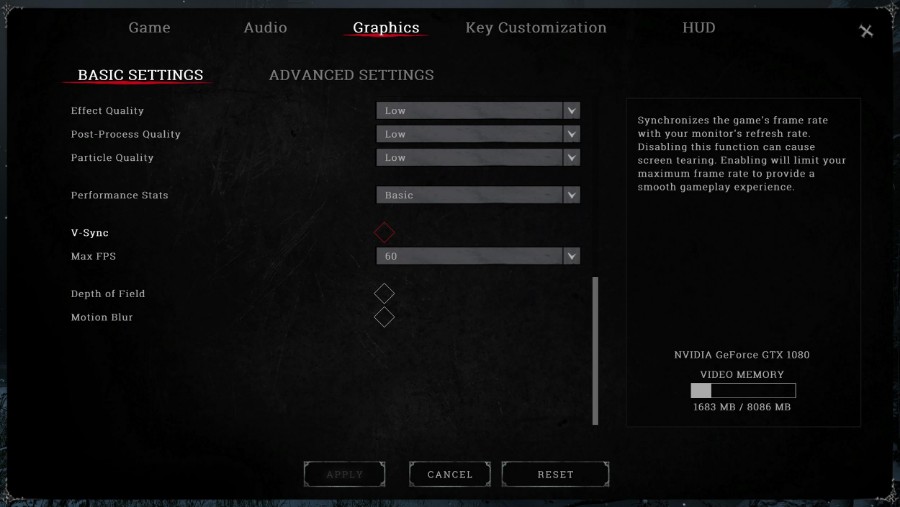Expand the Effect Quality dropdown arrow
The image size is (900, 507).
coord(571,111)
